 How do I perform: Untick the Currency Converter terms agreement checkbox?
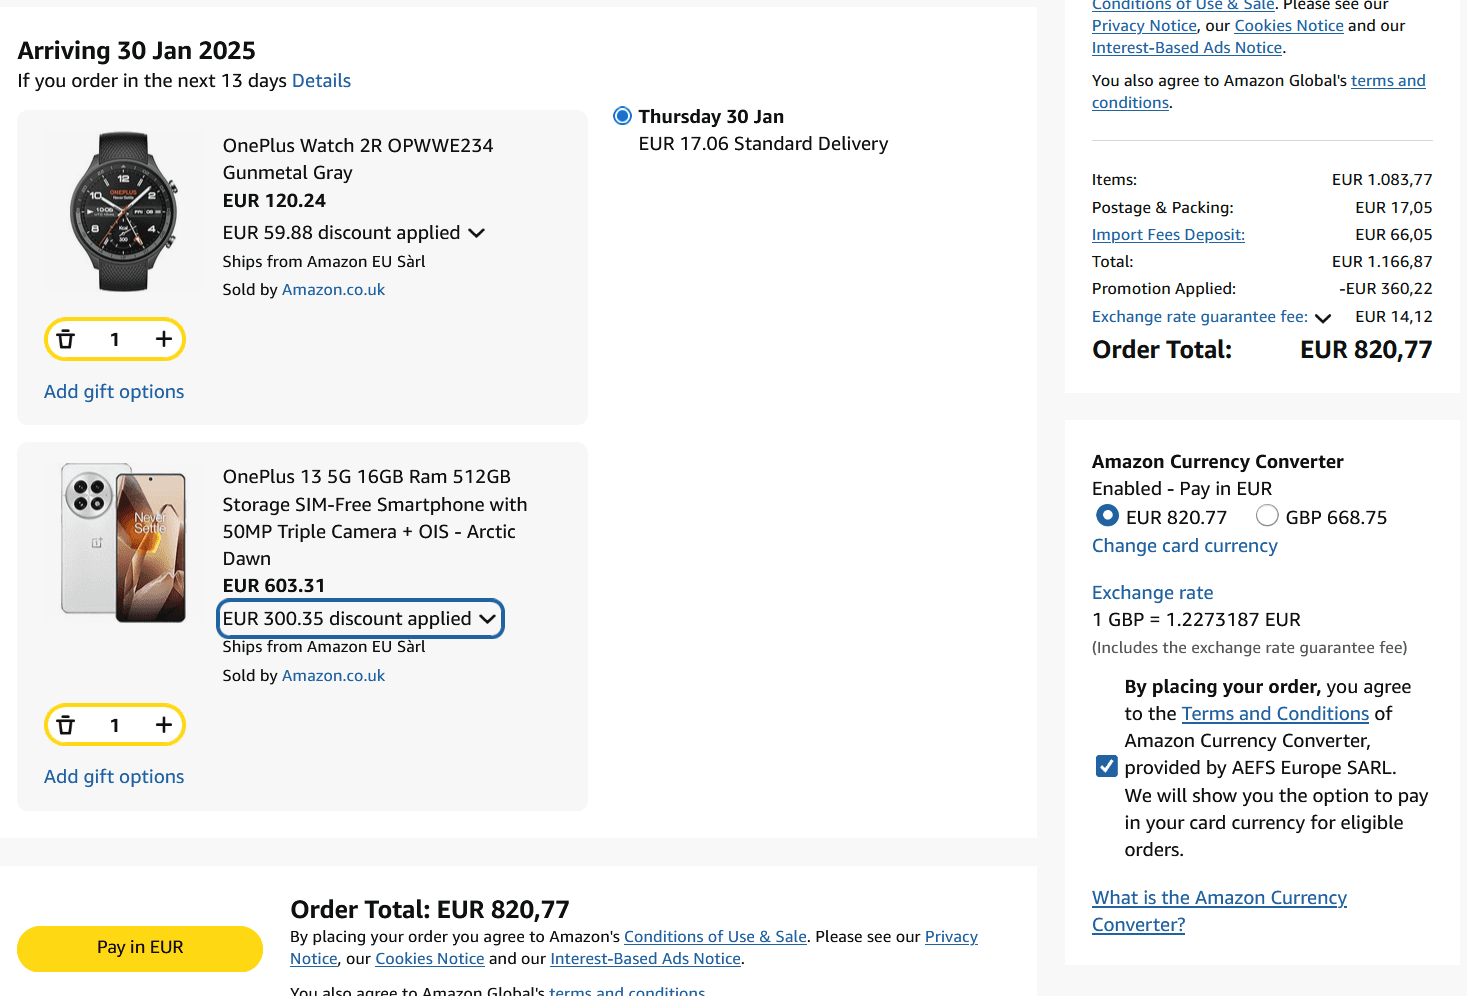1106,766
